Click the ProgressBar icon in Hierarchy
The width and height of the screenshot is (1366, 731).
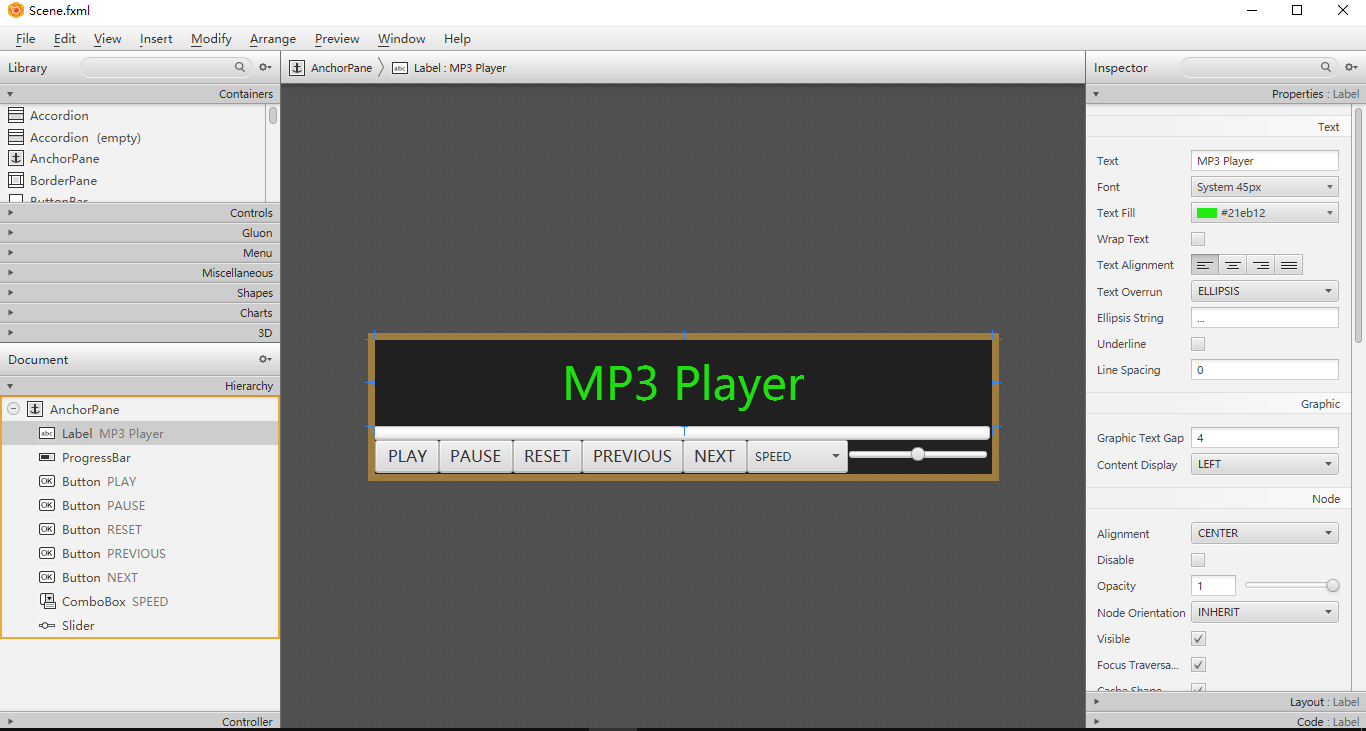click(47, 458)
